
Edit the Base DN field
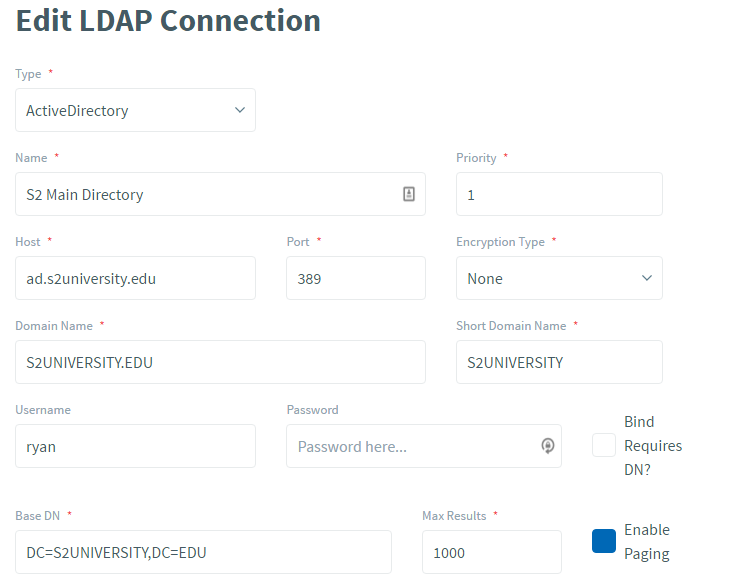tap(203, 552)
